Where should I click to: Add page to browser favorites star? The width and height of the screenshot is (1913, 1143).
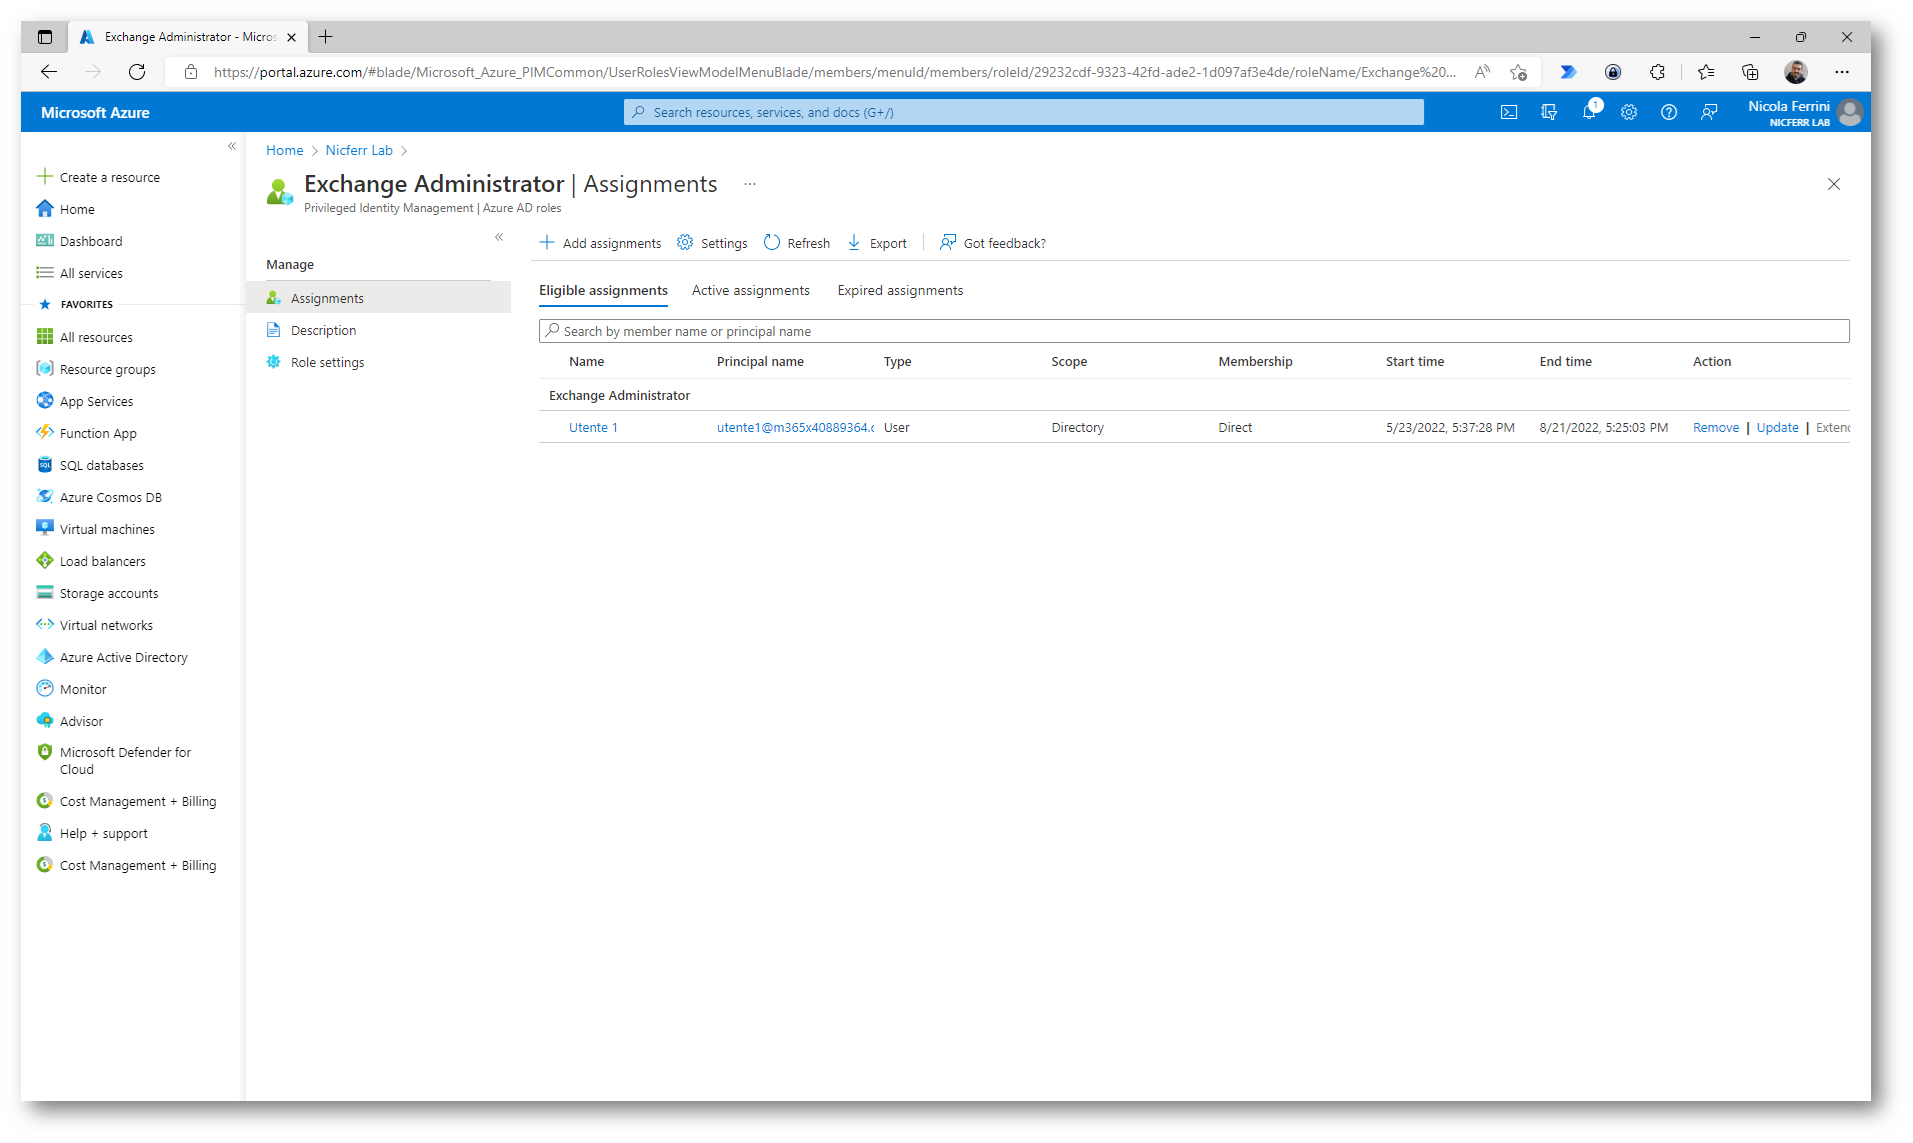(x=1518, y=72)
